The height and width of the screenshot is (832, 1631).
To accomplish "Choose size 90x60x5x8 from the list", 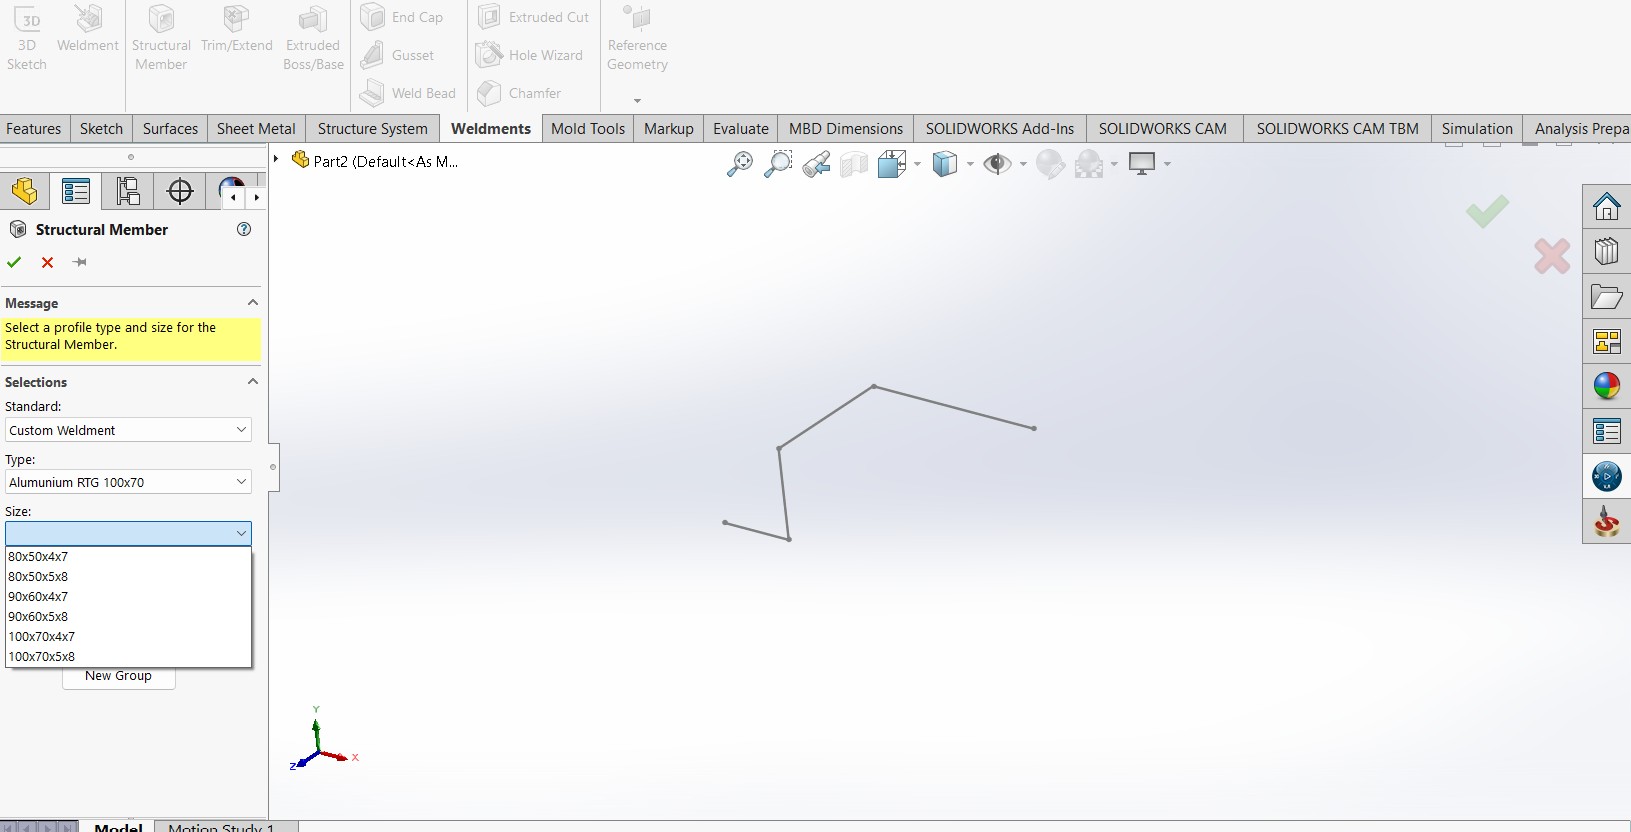I will [x=38, y=617].
